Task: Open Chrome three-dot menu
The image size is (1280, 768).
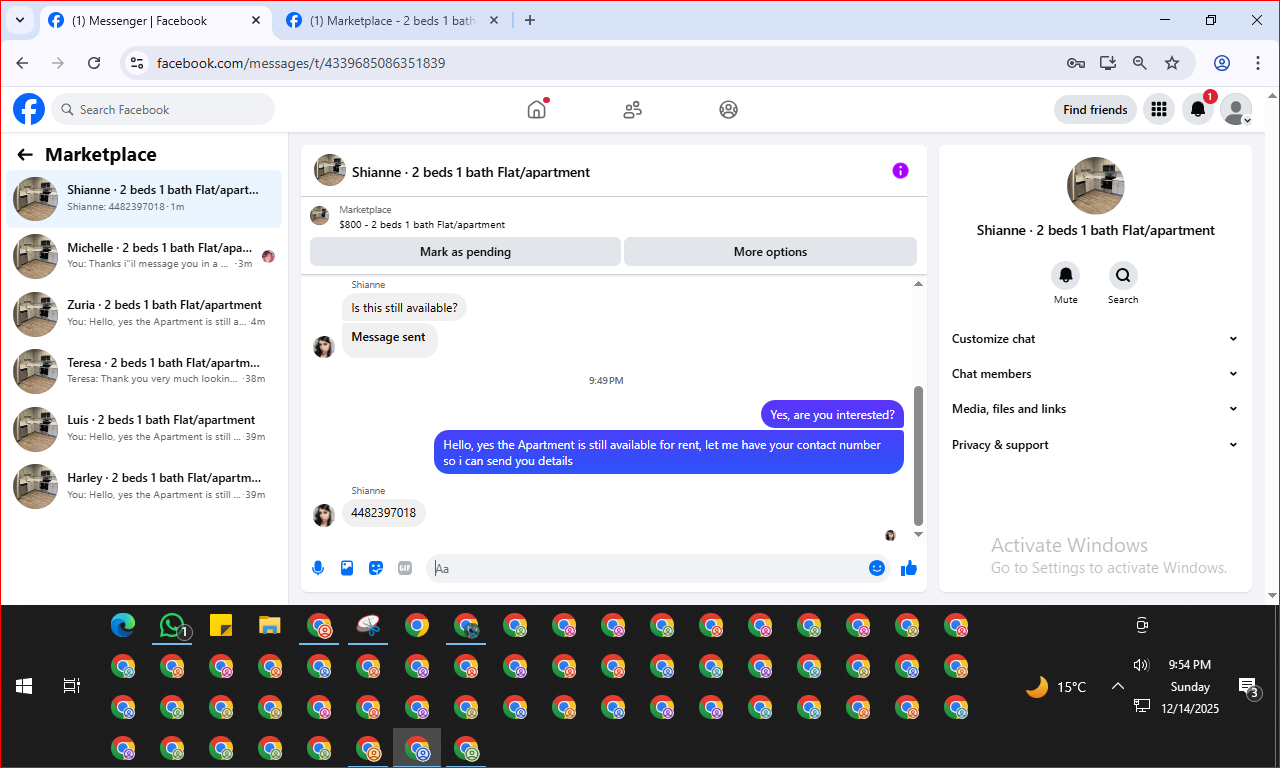Action: click(x=1258, y=63)
